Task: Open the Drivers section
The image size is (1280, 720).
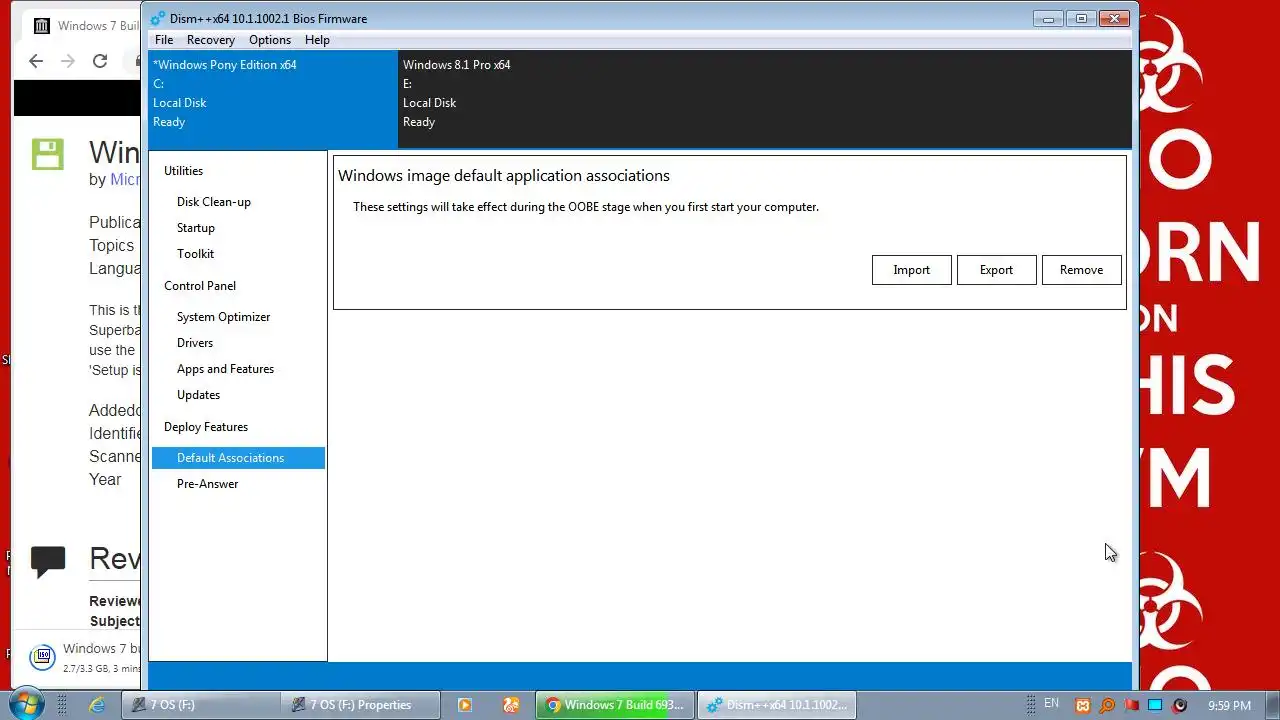Action: 195,343
